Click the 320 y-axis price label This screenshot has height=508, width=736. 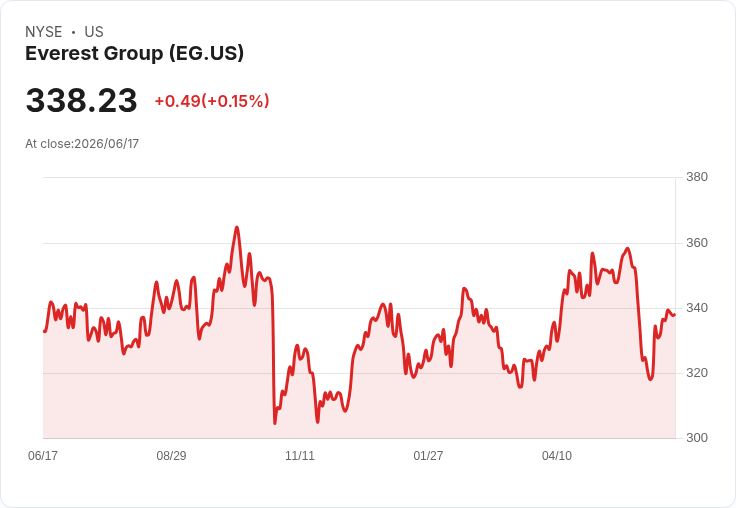tap(697, 373)
